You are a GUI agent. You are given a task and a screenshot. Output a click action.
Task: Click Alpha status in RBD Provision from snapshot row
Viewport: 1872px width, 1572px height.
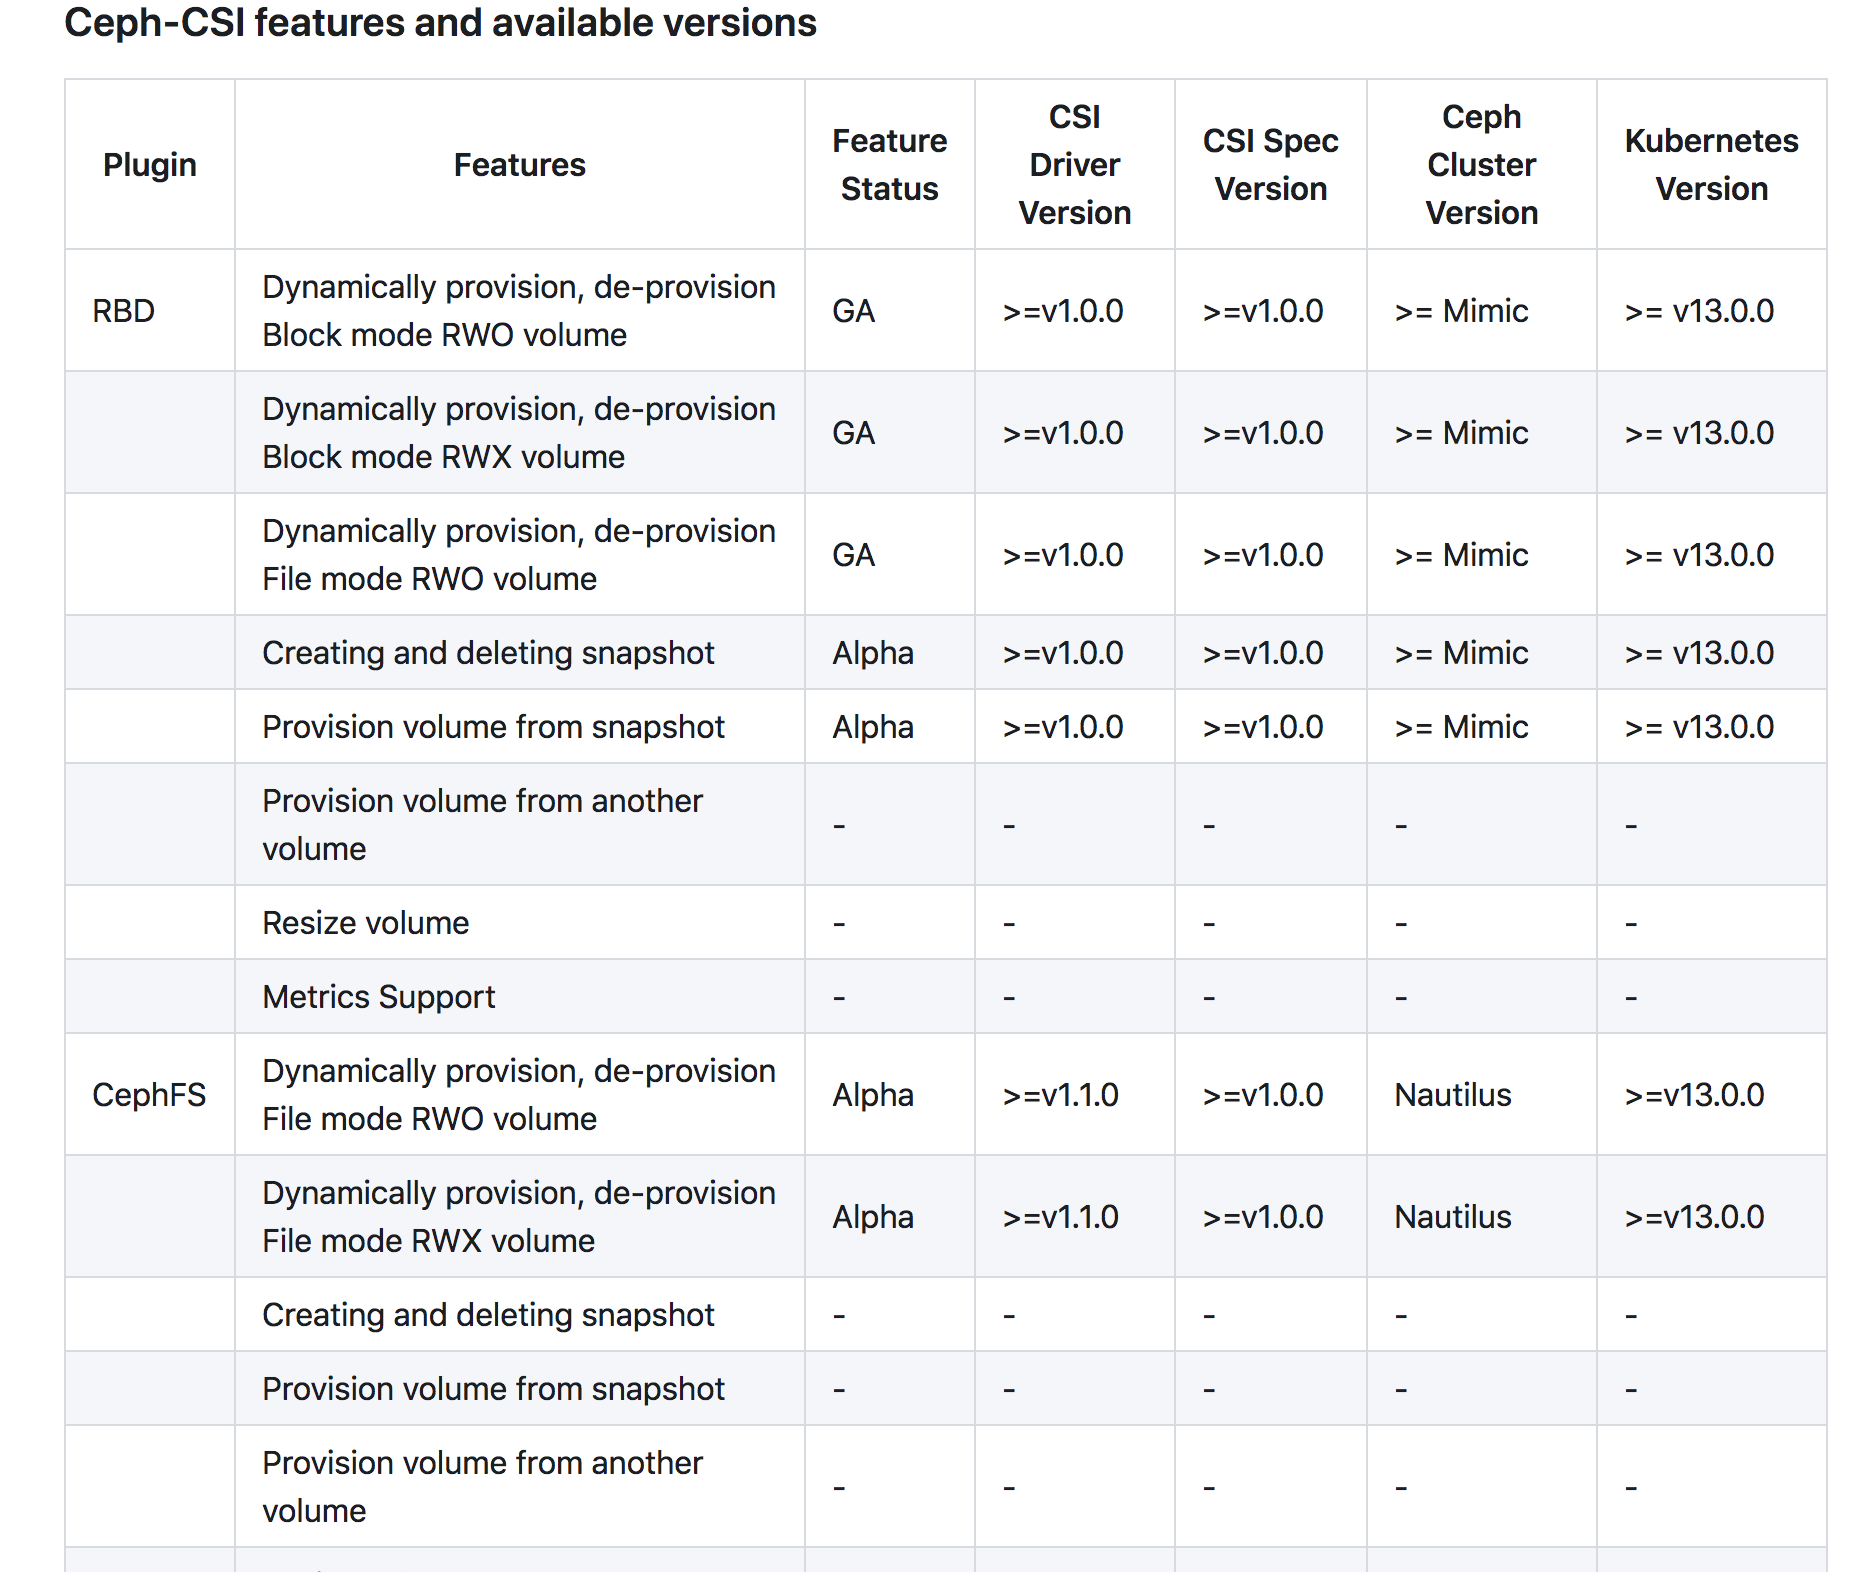point(873,727)
